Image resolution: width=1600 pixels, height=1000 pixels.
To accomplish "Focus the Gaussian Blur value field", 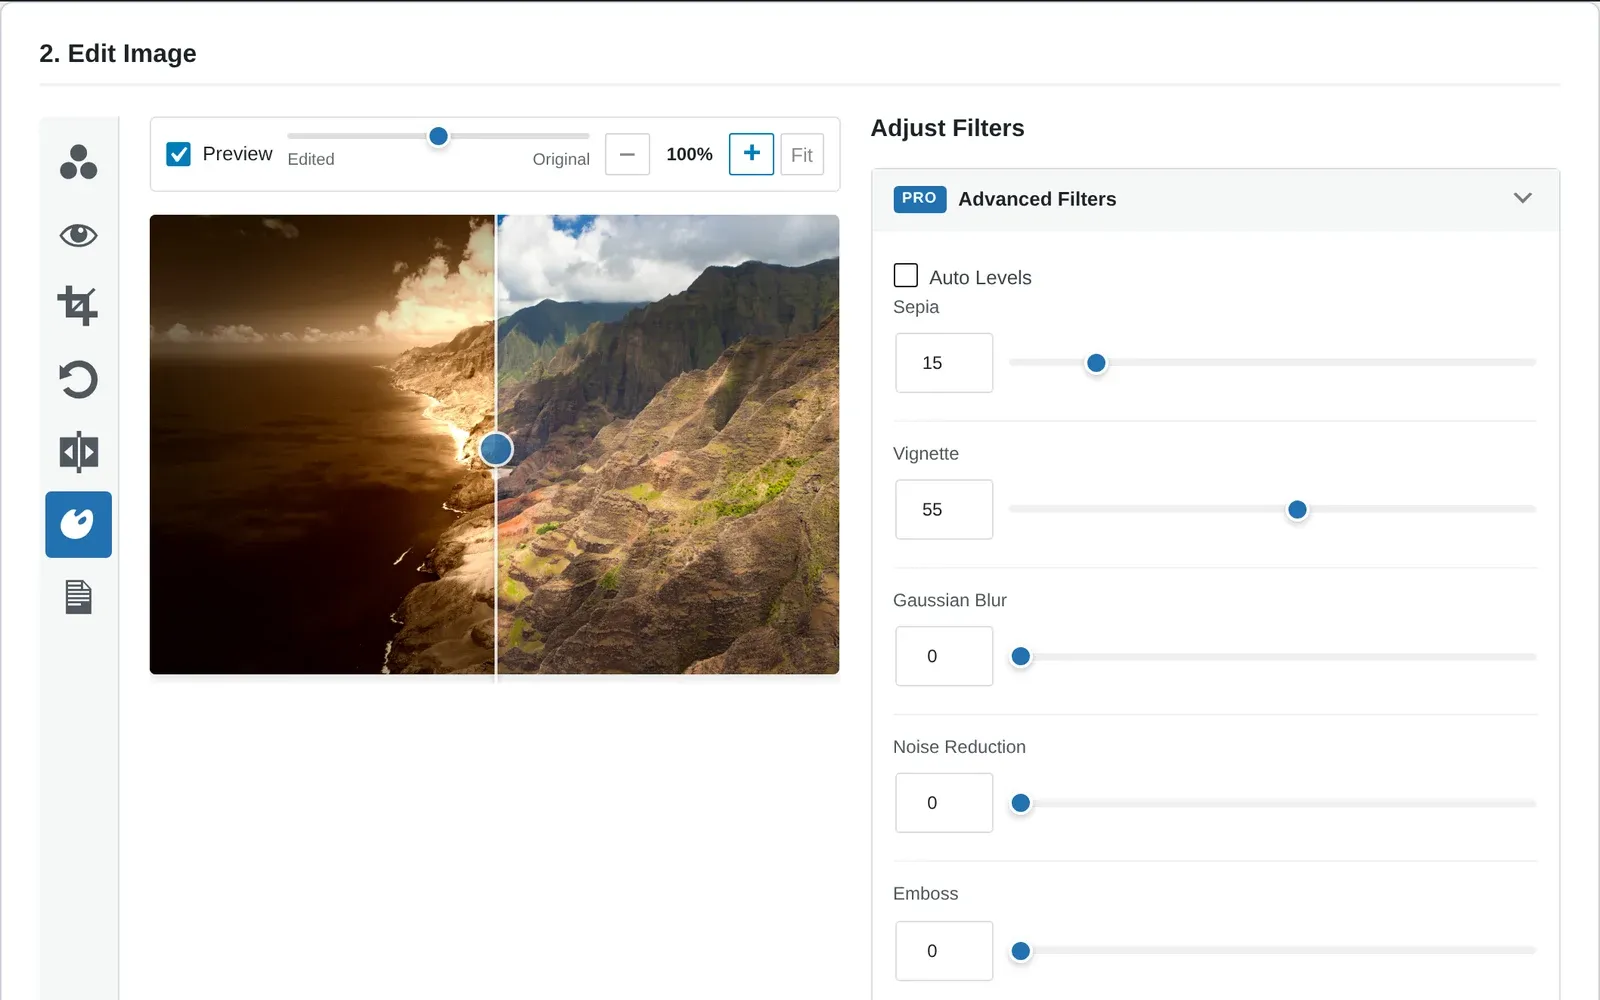I will click(x=944, y=656).
